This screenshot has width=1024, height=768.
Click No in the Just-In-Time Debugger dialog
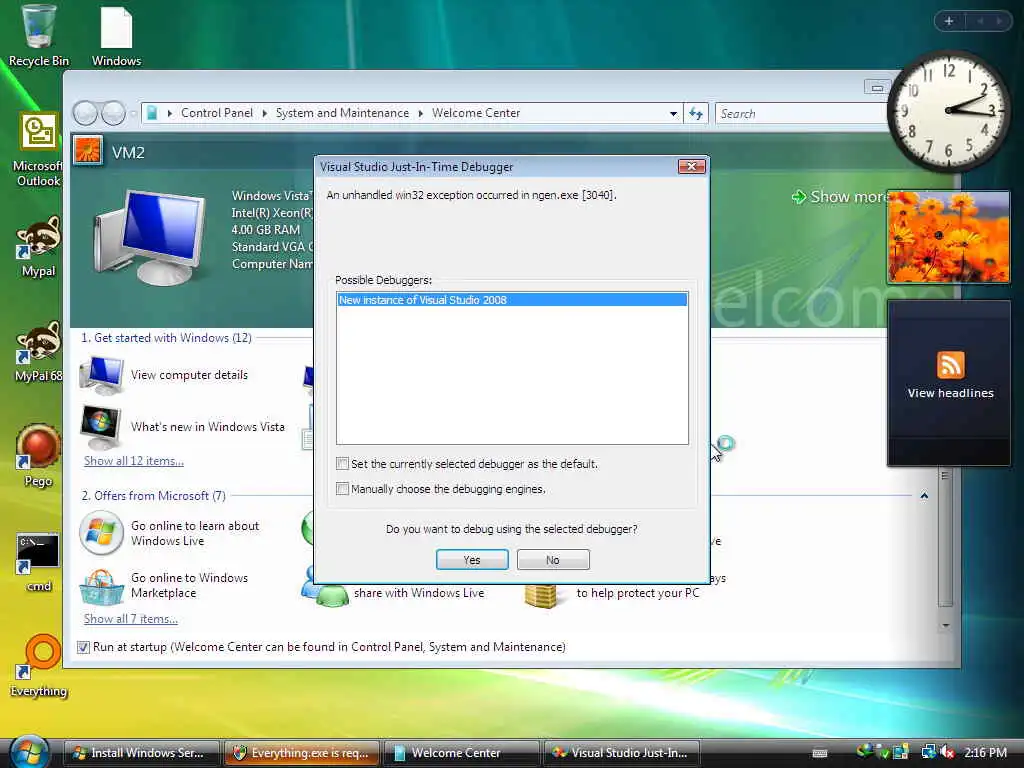coord(553,560)
